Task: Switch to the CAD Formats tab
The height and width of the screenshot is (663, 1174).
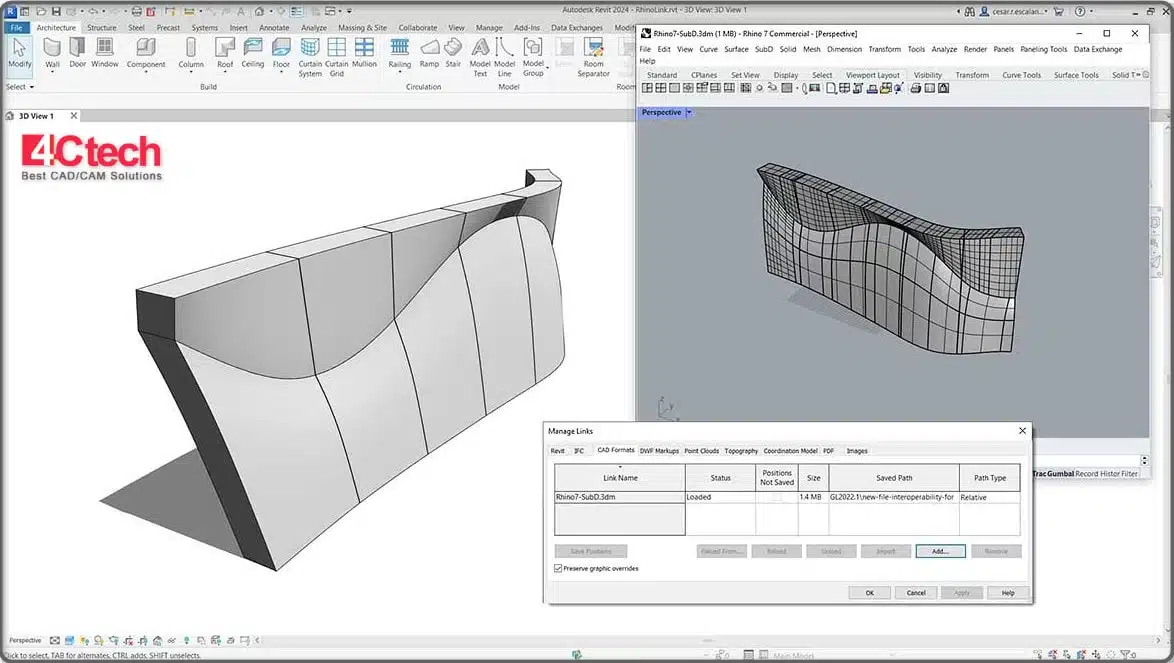Action: (x=614, y=450)
